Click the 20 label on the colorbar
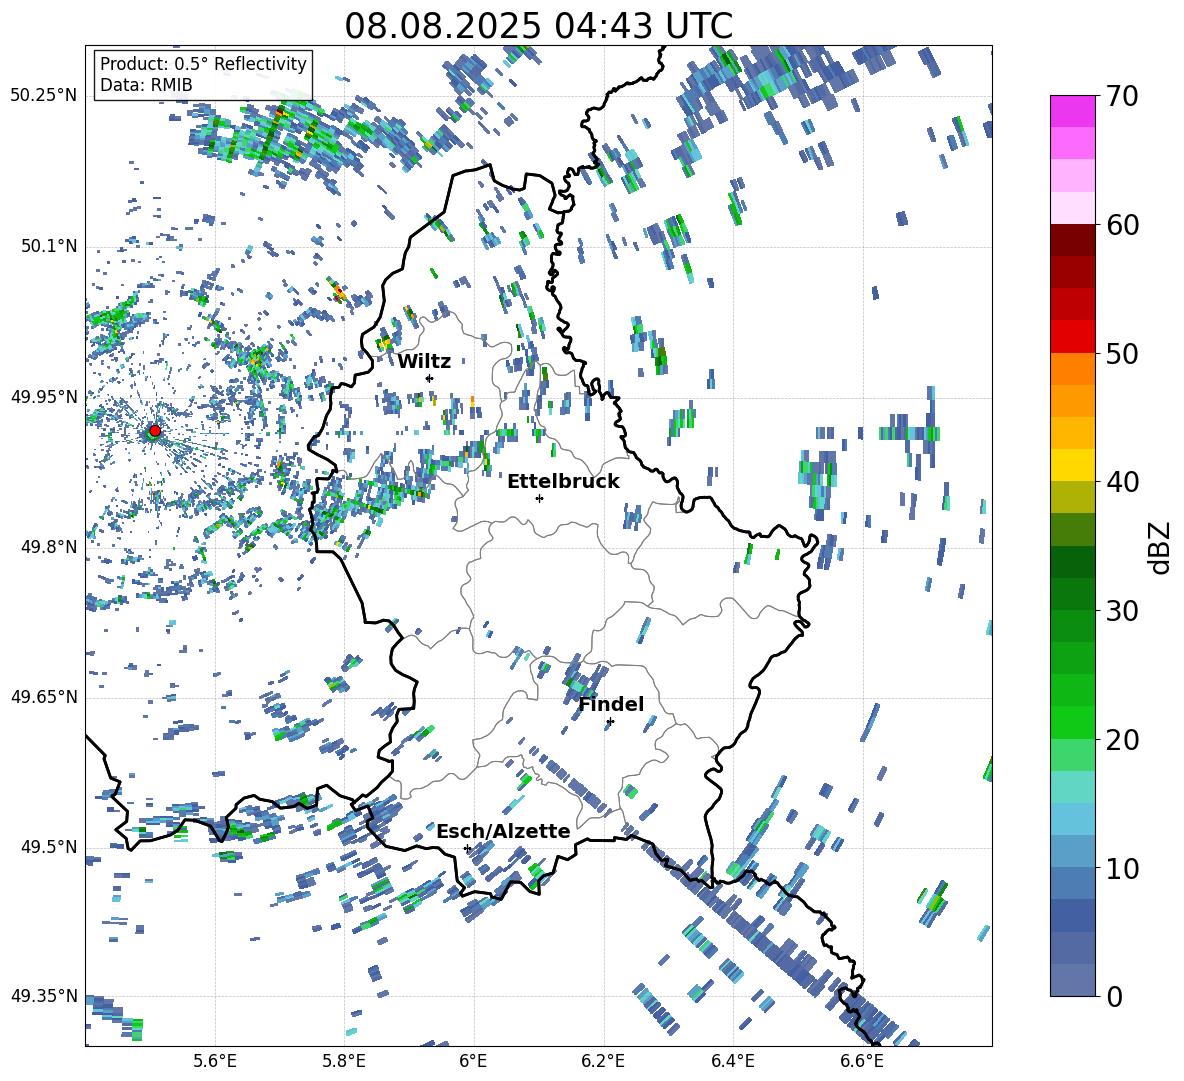Screen dimensions: 1184x1081 click(x=1121, y=740)
